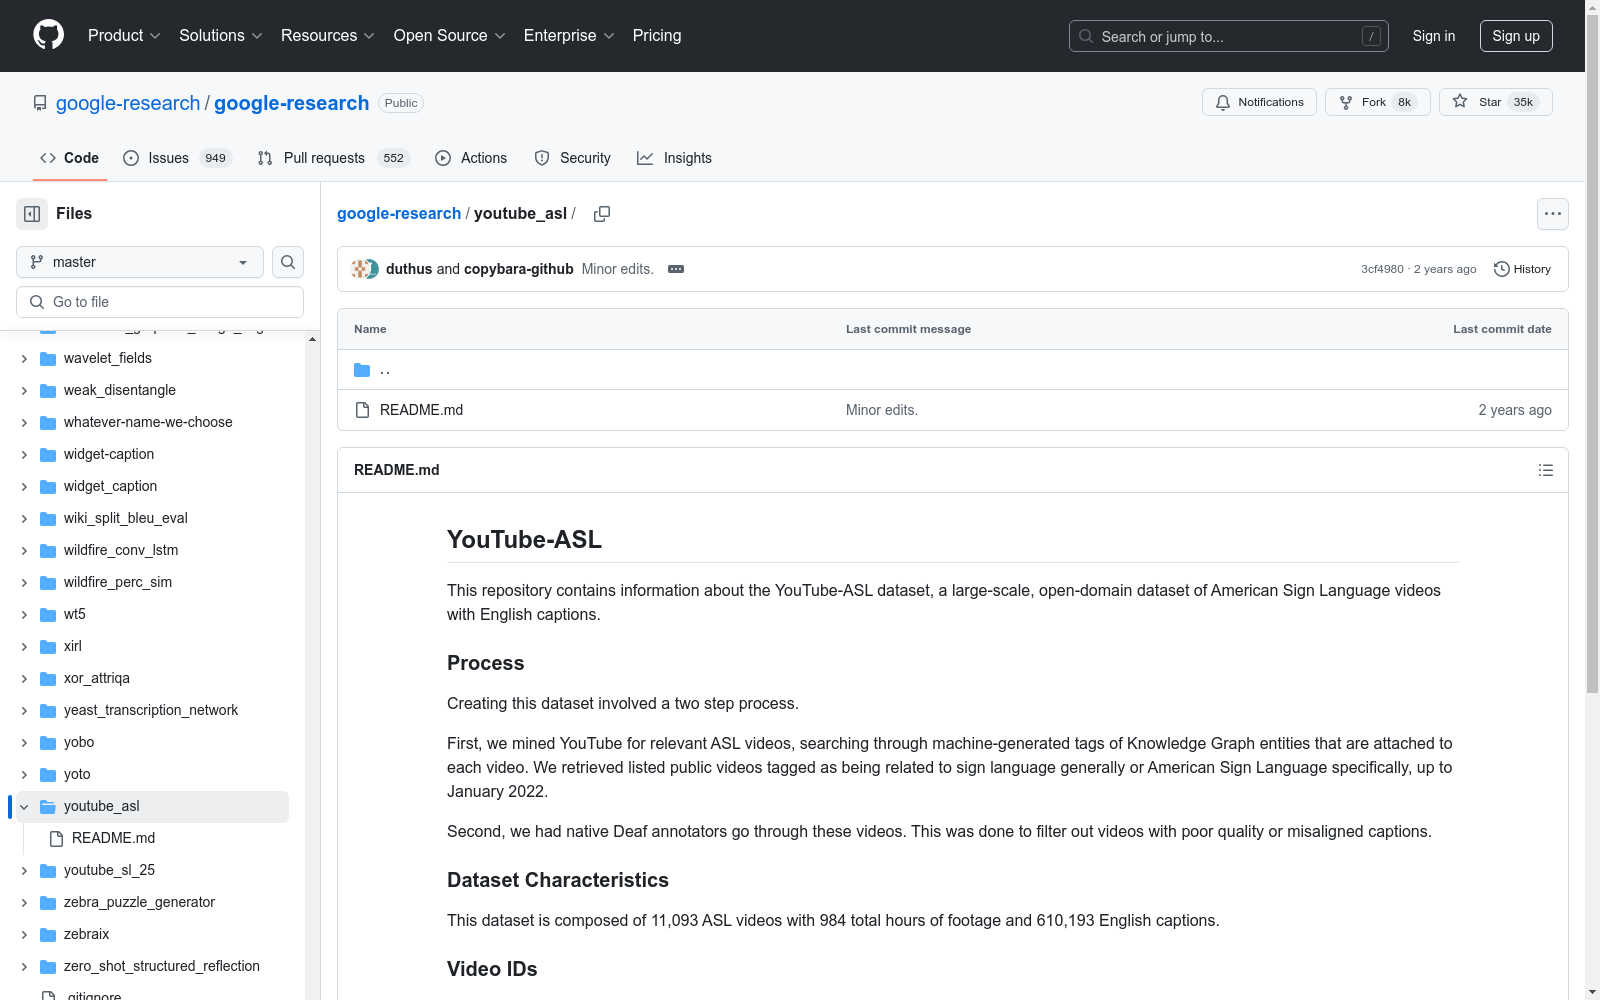Open the more options ellipsis menu
The image size is (1600, 1000).
[x=1553, y=214]
